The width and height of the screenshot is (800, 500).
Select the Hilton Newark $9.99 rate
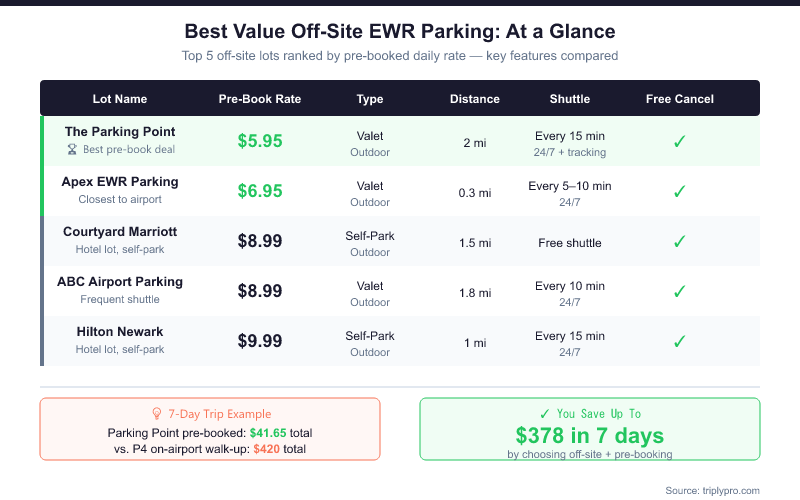[260, 341]
